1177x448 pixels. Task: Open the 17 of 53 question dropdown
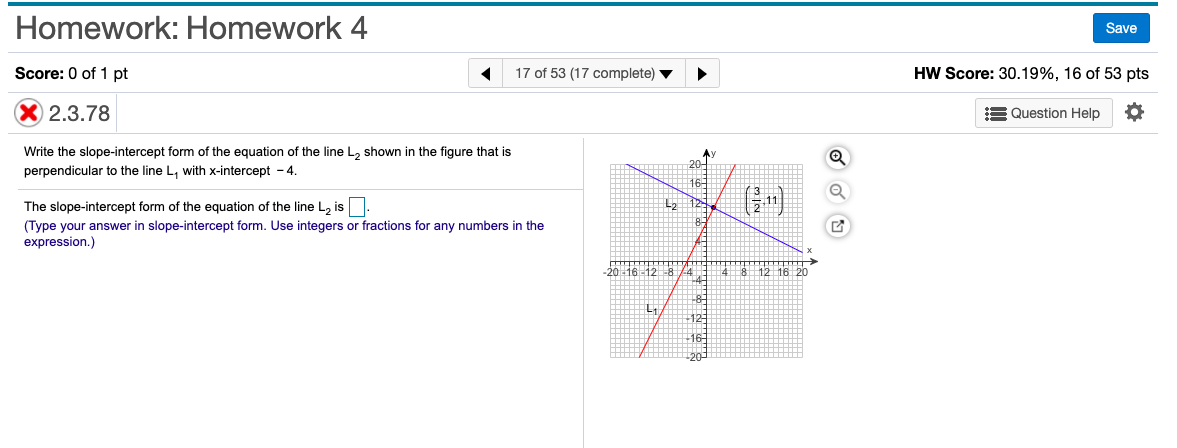[594, 74]
